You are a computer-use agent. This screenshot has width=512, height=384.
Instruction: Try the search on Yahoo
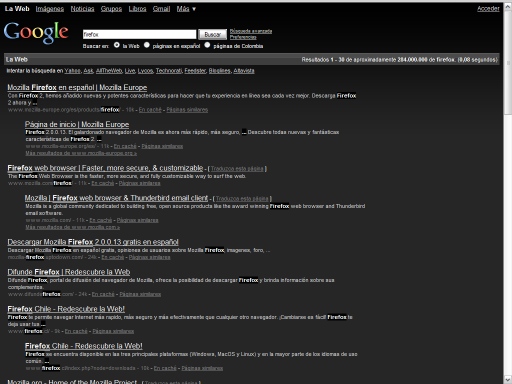coord(73,71)
